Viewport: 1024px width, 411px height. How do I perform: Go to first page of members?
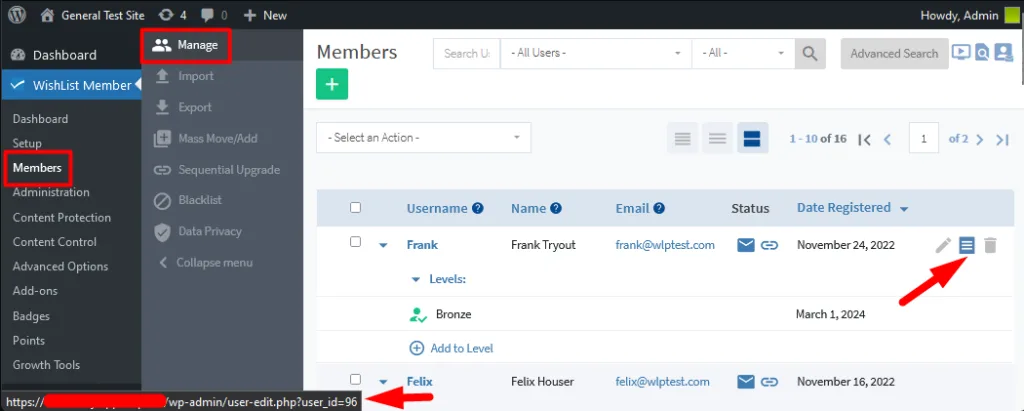[x=865, y=139]
